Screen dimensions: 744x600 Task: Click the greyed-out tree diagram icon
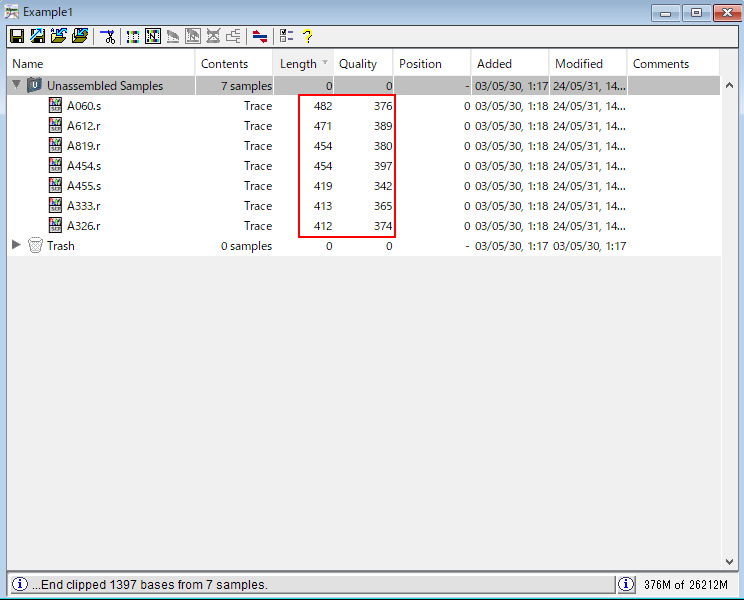(233, 37)
